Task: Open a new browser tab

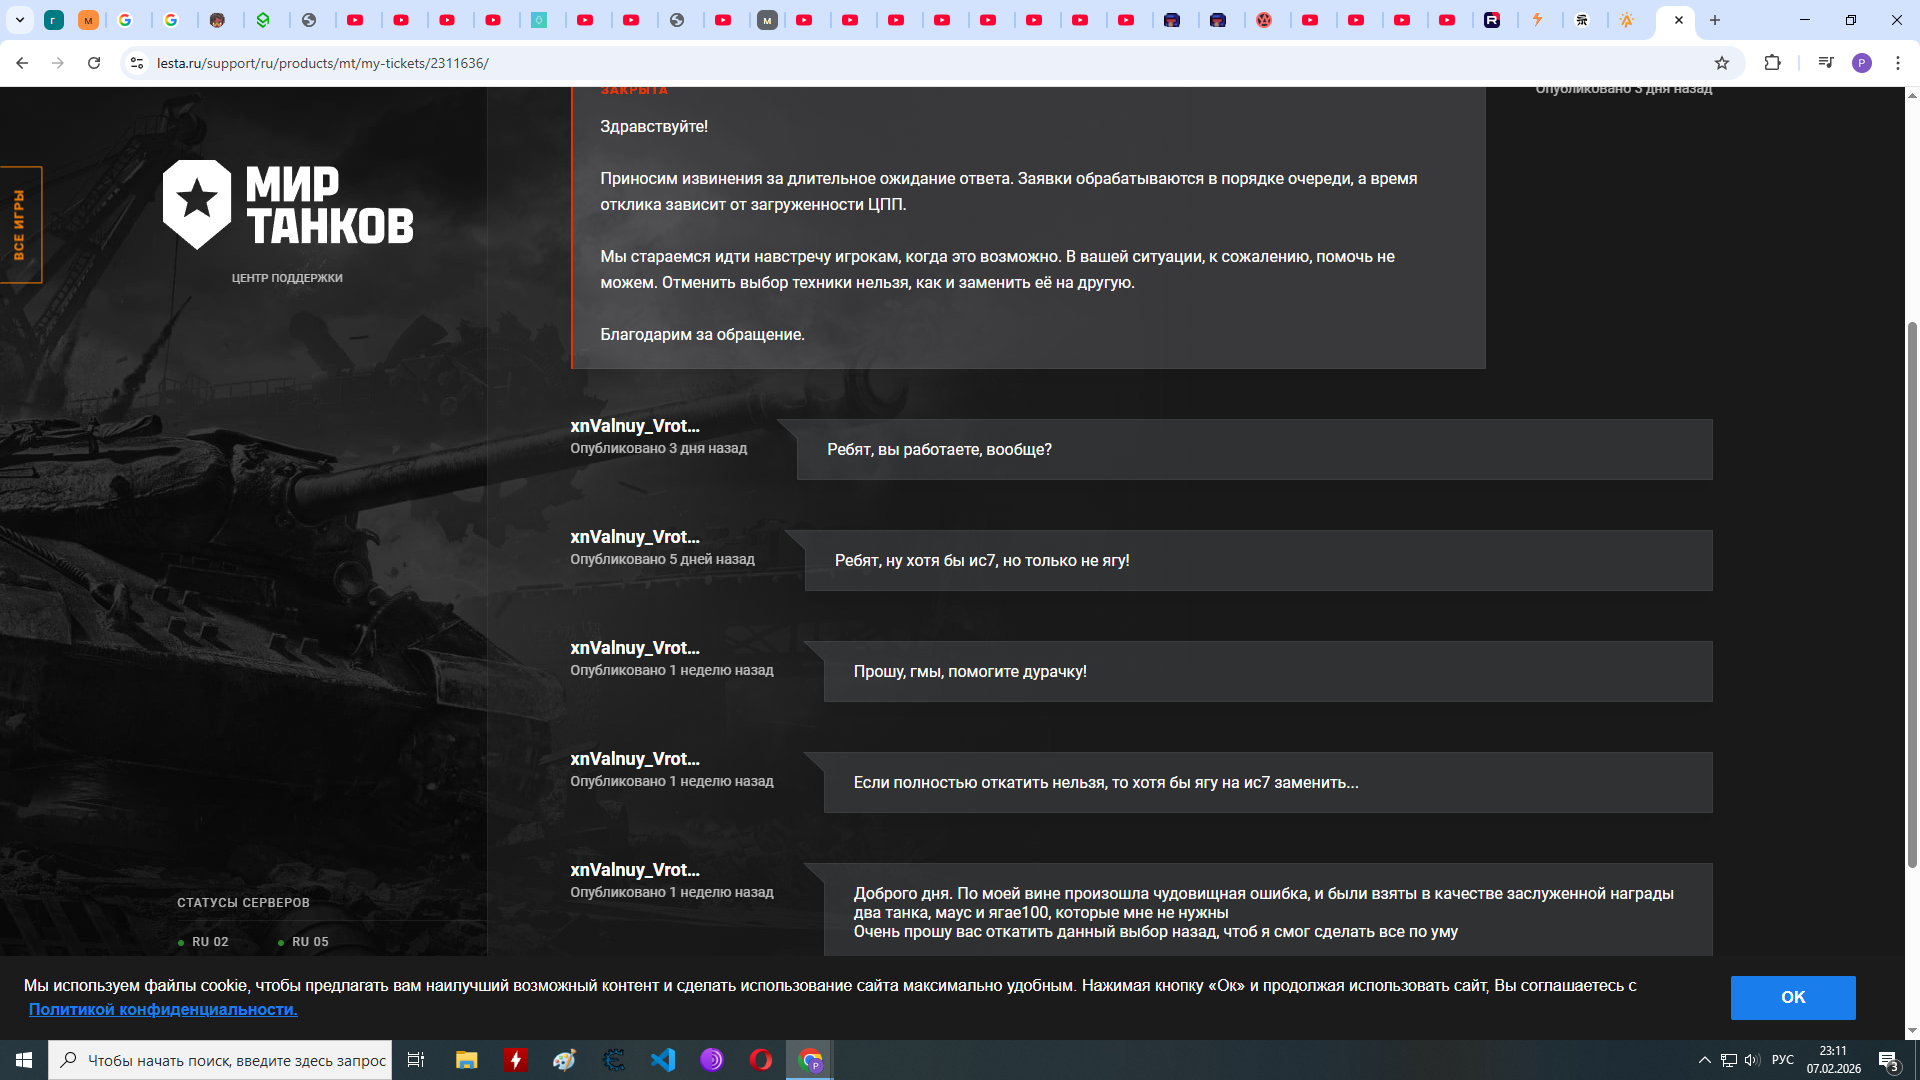Action: pyautogui.click(x=1715, y=20)
